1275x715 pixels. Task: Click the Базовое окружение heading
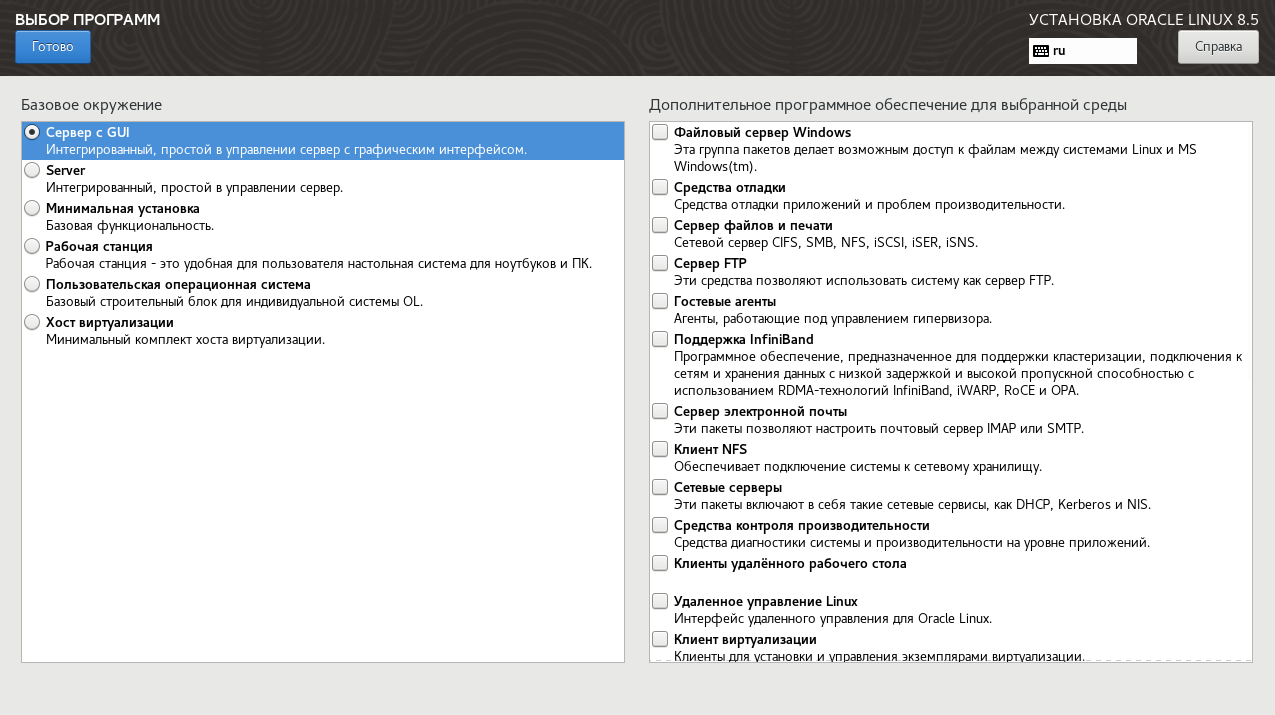pyautogui.click(x=91, y=105)
